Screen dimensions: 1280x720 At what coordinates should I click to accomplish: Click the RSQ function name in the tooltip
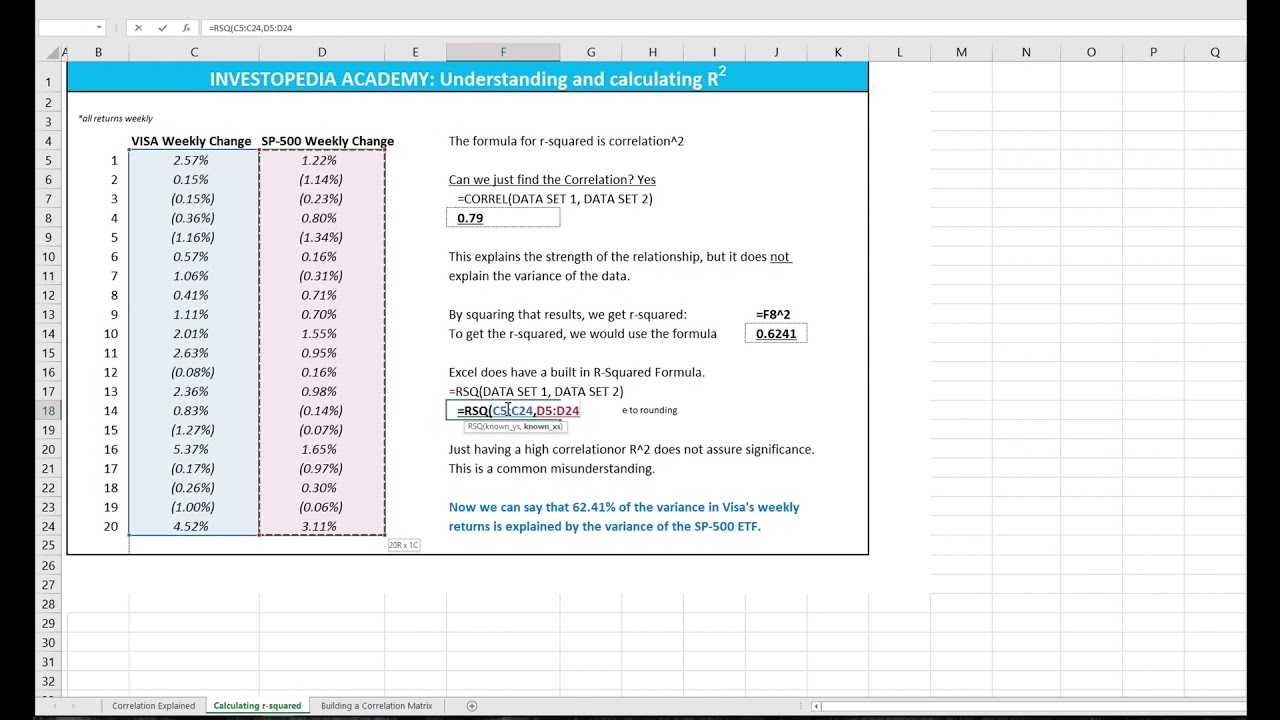(475, 427)
